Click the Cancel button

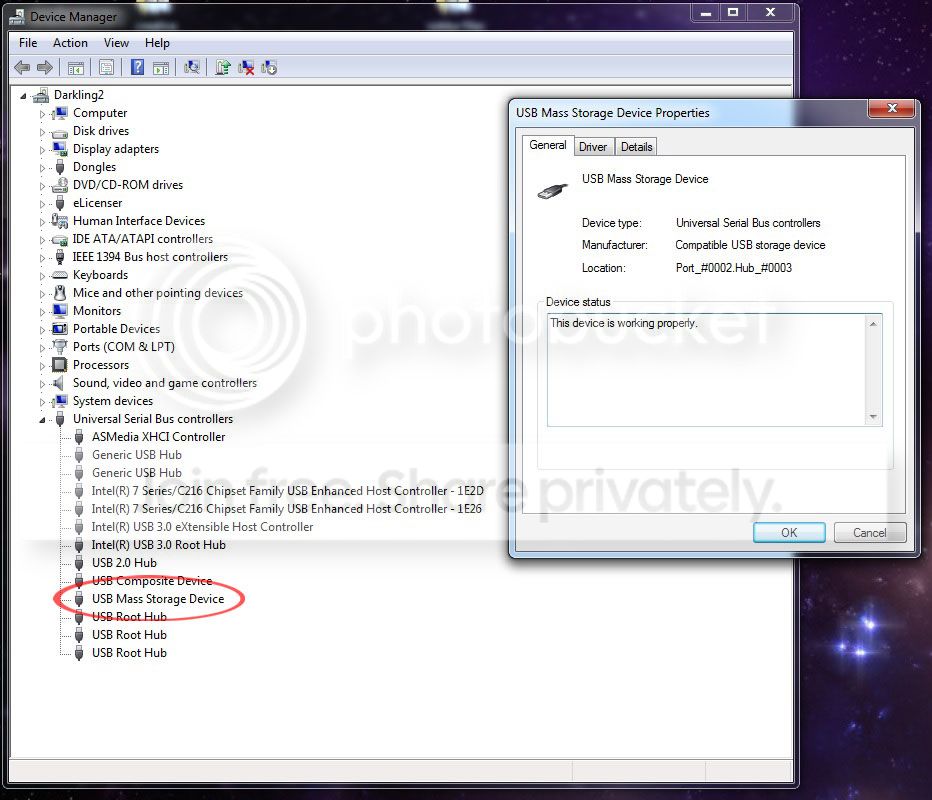(870, 533)
